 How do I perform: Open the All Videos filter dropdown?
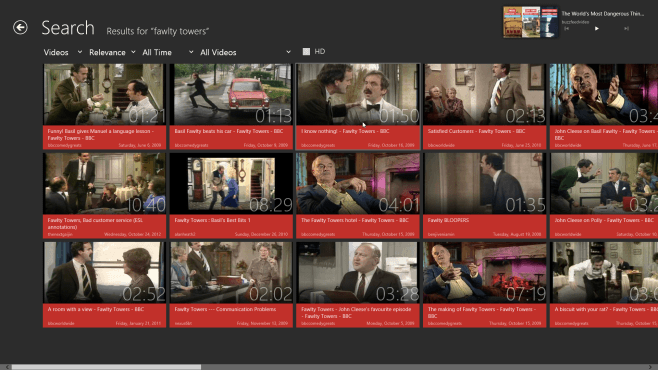(245, 52)
